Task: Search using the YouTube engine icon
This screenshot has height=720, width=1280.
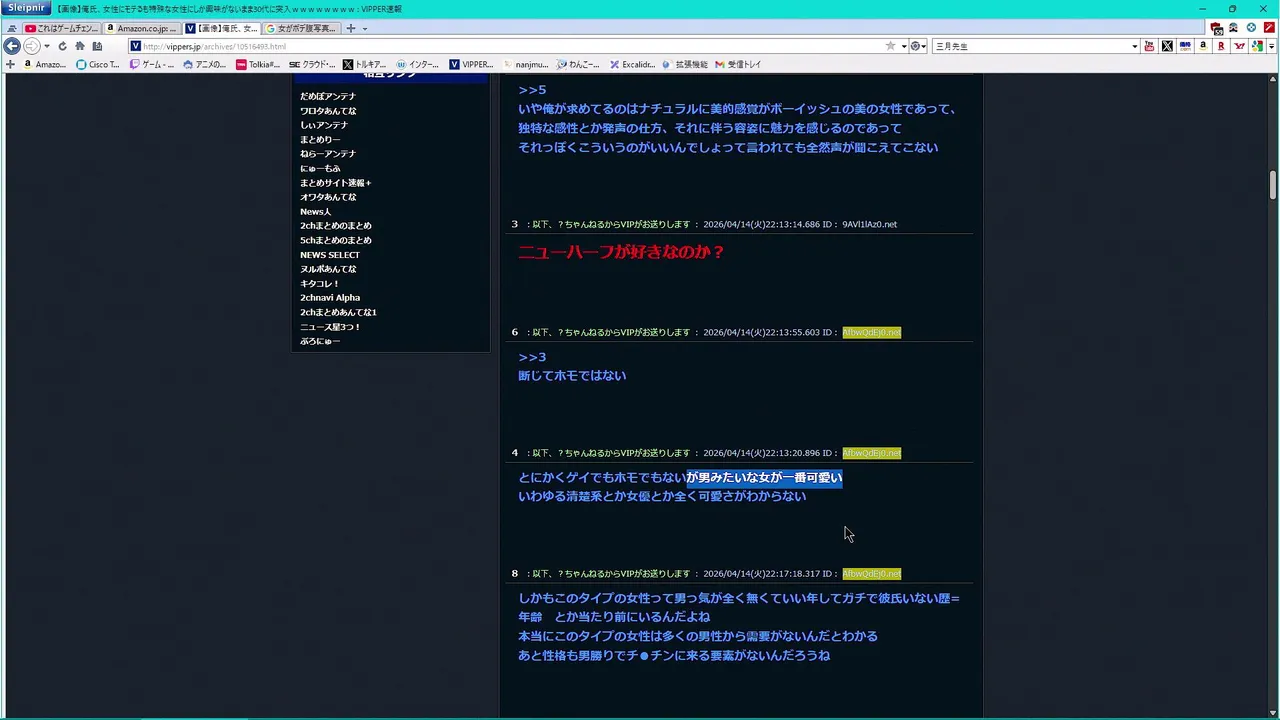Action: [1149, 46]
